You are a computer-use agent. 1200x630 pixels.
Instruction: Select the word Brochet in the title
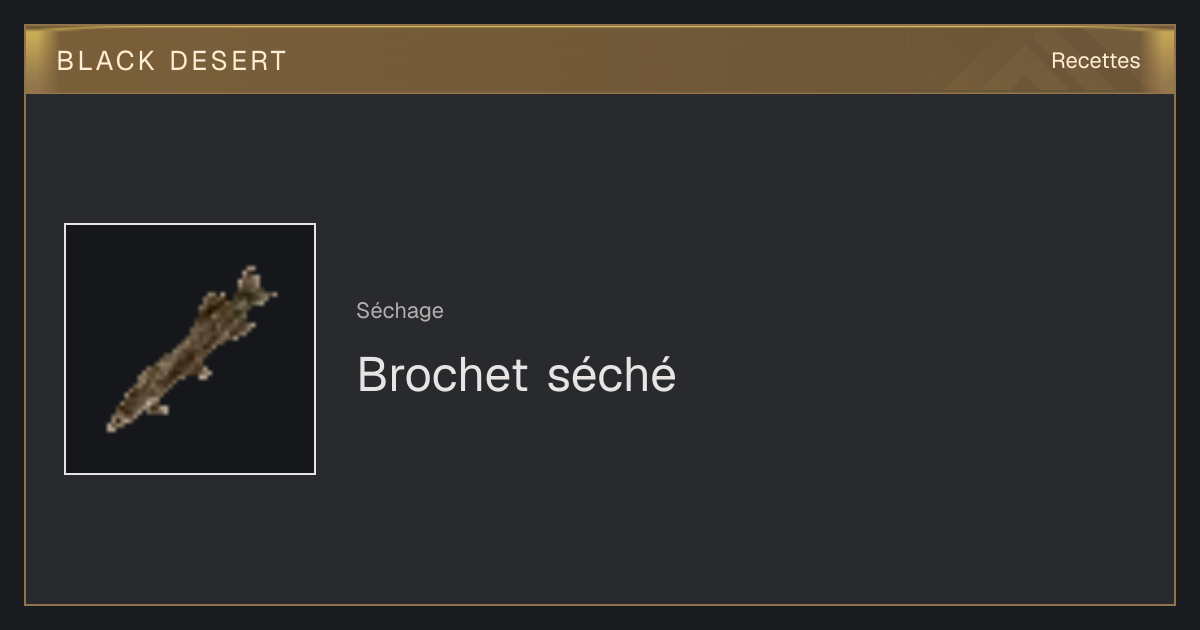coord(442,375)
